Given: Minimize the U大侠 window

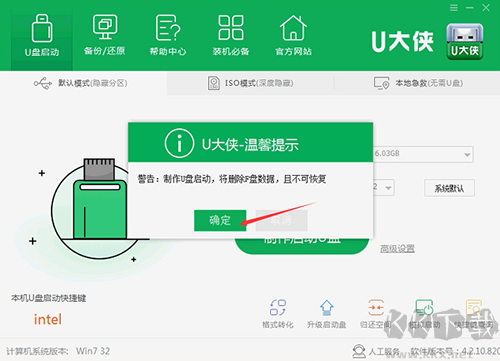Looking at the screenshot, I should [470, 7].
